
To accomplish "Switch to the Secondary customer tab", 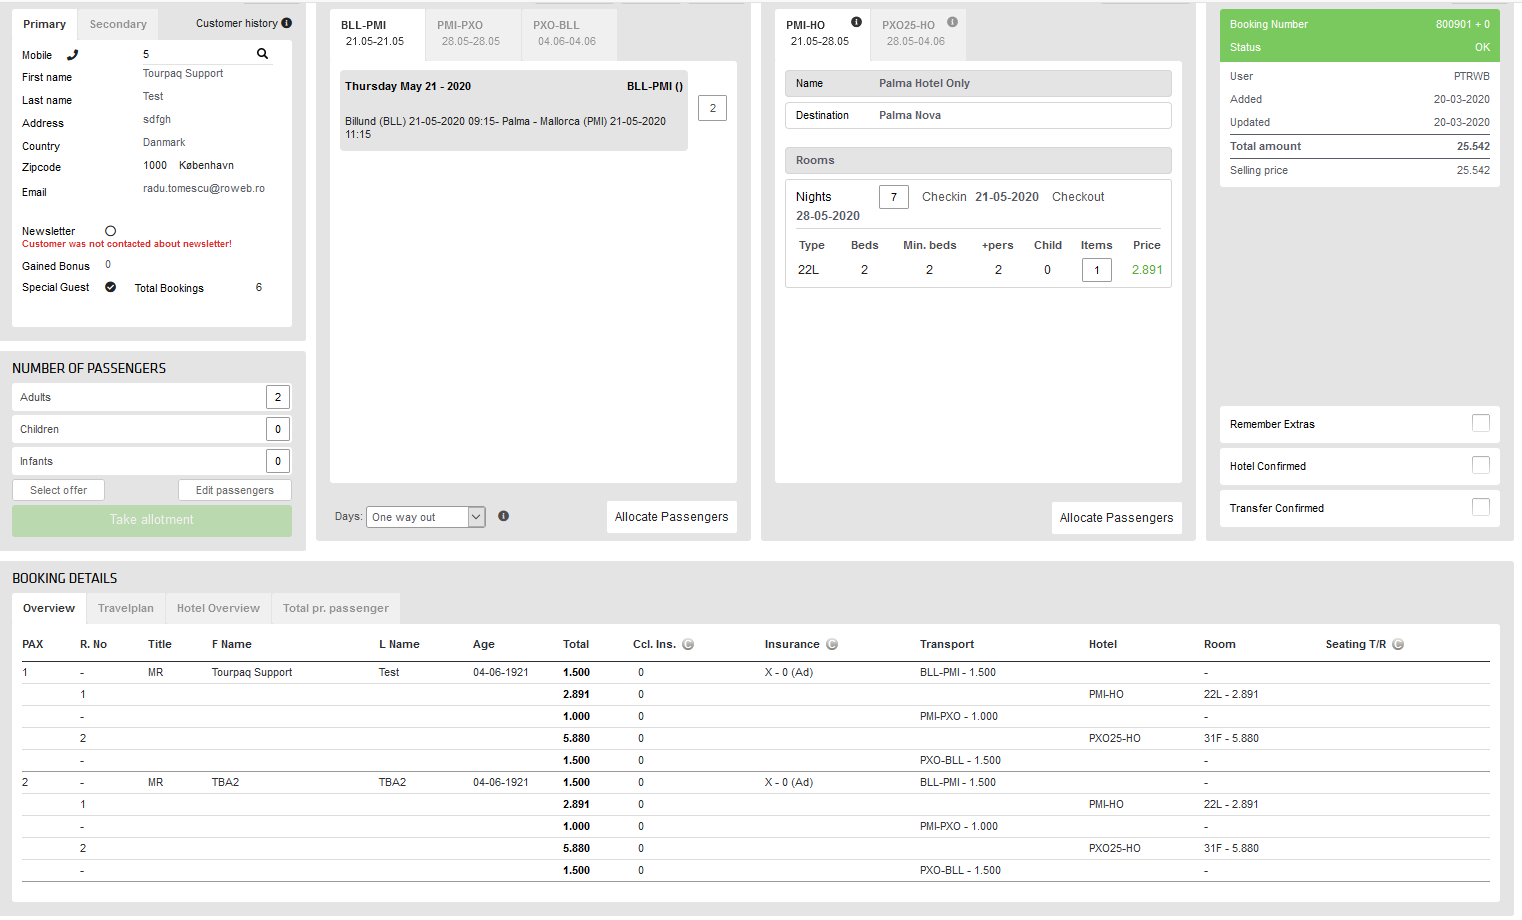I will (118, 24).
